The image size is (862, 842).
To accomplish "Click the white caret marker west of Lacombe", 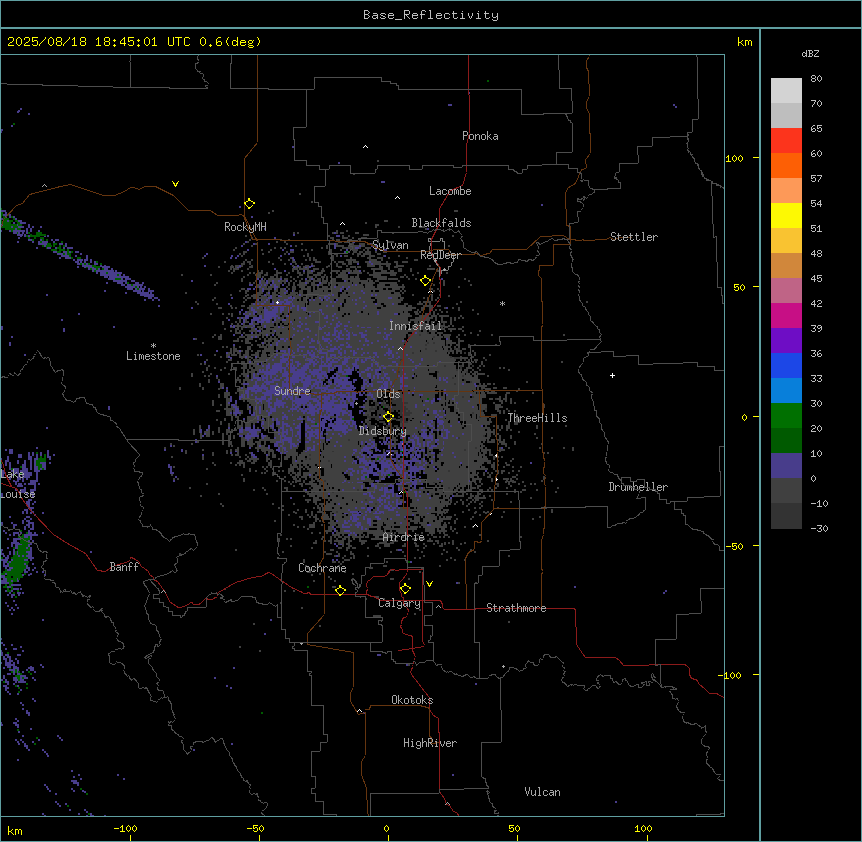I will 397,198.
